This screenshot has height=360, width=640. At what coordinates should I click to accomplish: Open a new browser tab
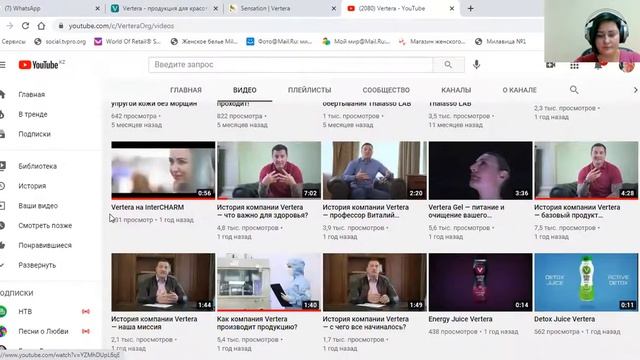coord(471,8)
